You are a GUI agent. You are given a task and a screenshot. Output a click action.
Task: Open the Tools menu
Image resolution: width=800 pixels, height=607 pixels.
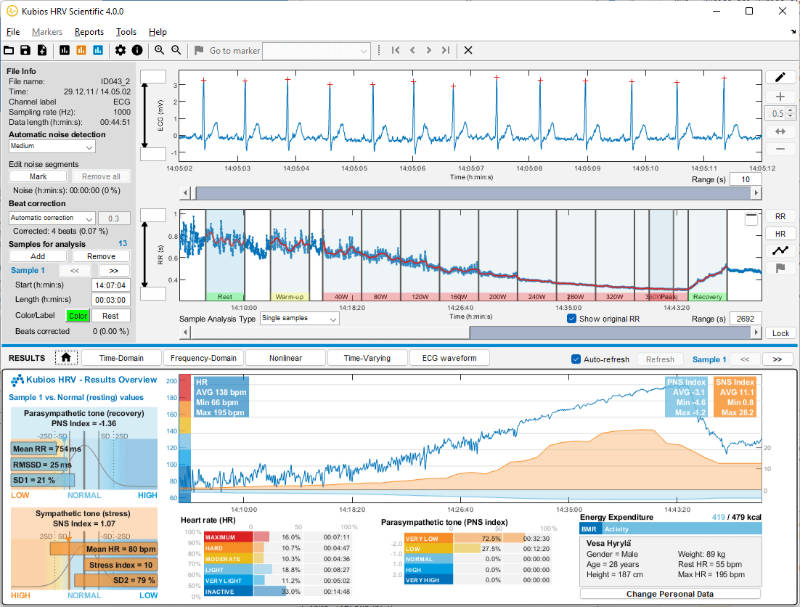click(126, 32)
